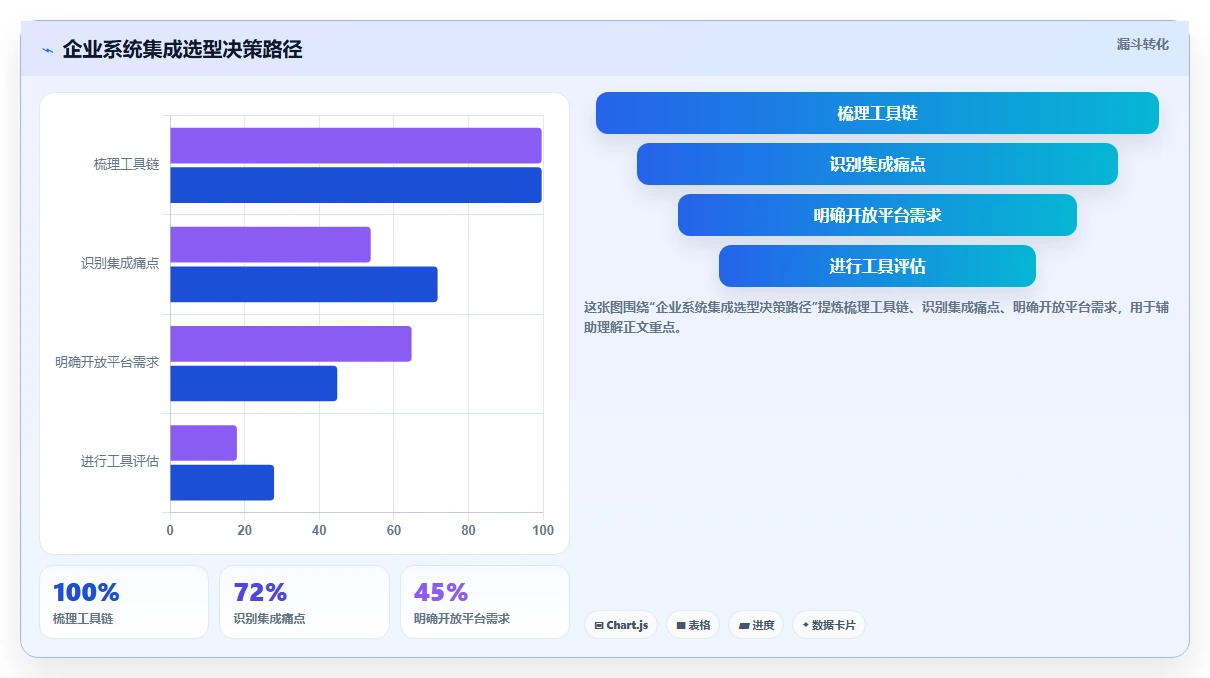Click the purple bar for 明确开放平台需求
This screenshot has height=678, width=1210.
(291, 344)
